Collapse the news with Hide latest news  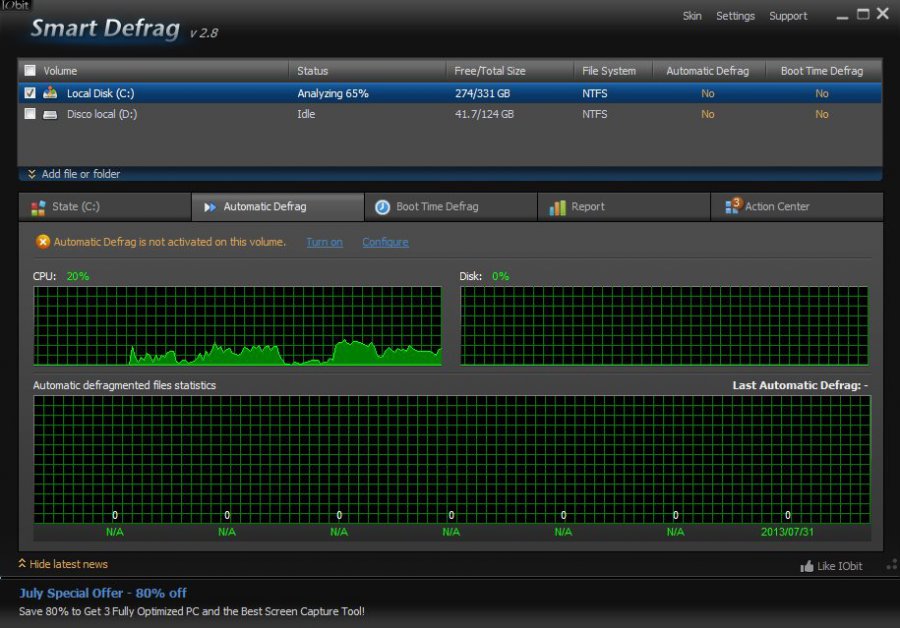(x=63, y=564)
